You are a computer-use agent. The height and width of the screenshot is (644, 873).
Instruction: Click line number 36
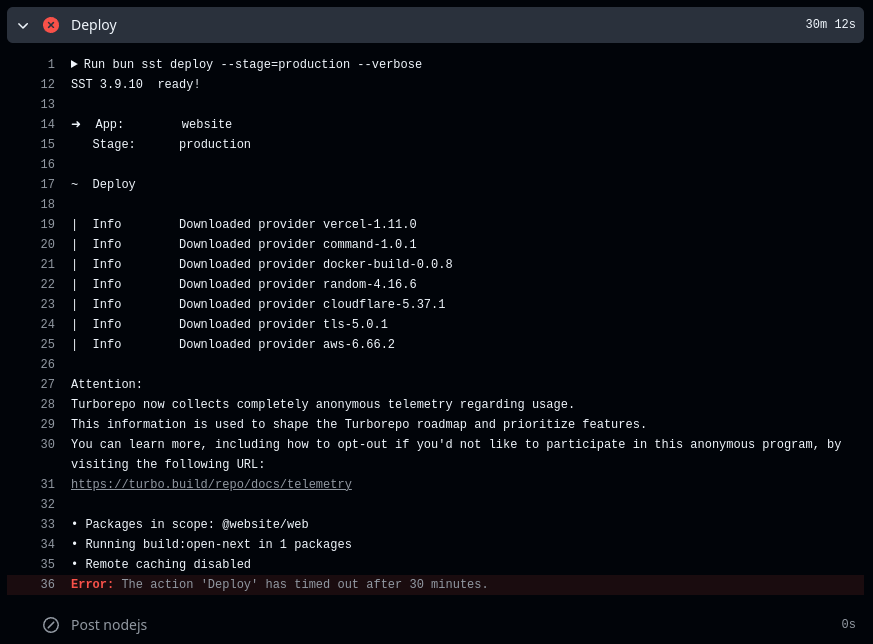tap(47, 585)
